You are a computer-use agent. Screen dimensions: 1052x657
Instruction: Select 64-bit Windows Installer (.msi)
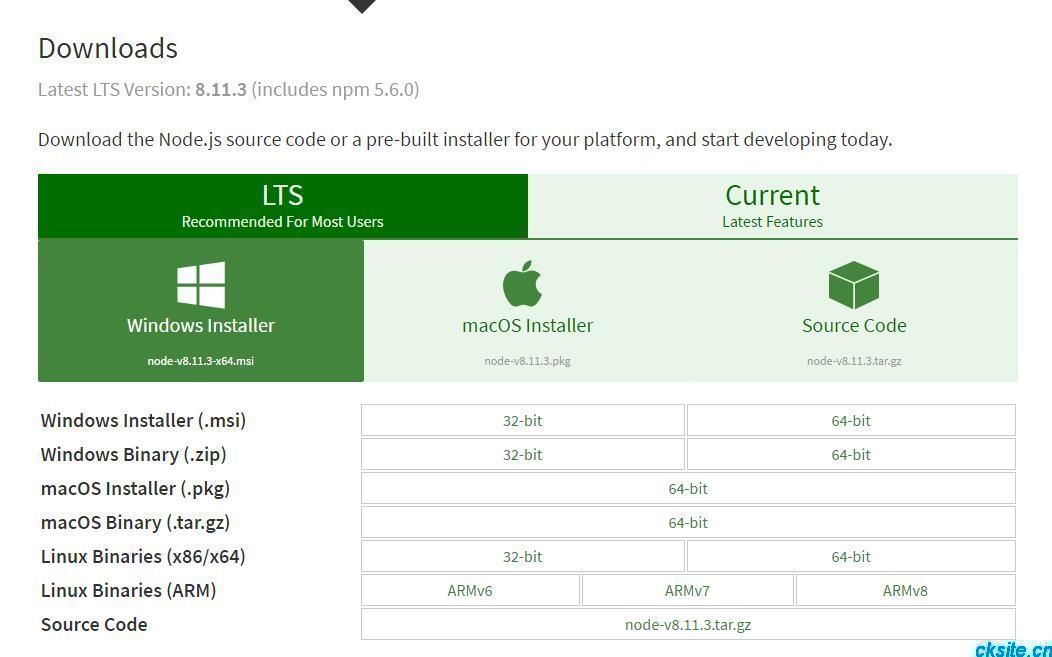click(x=851, y=421)
